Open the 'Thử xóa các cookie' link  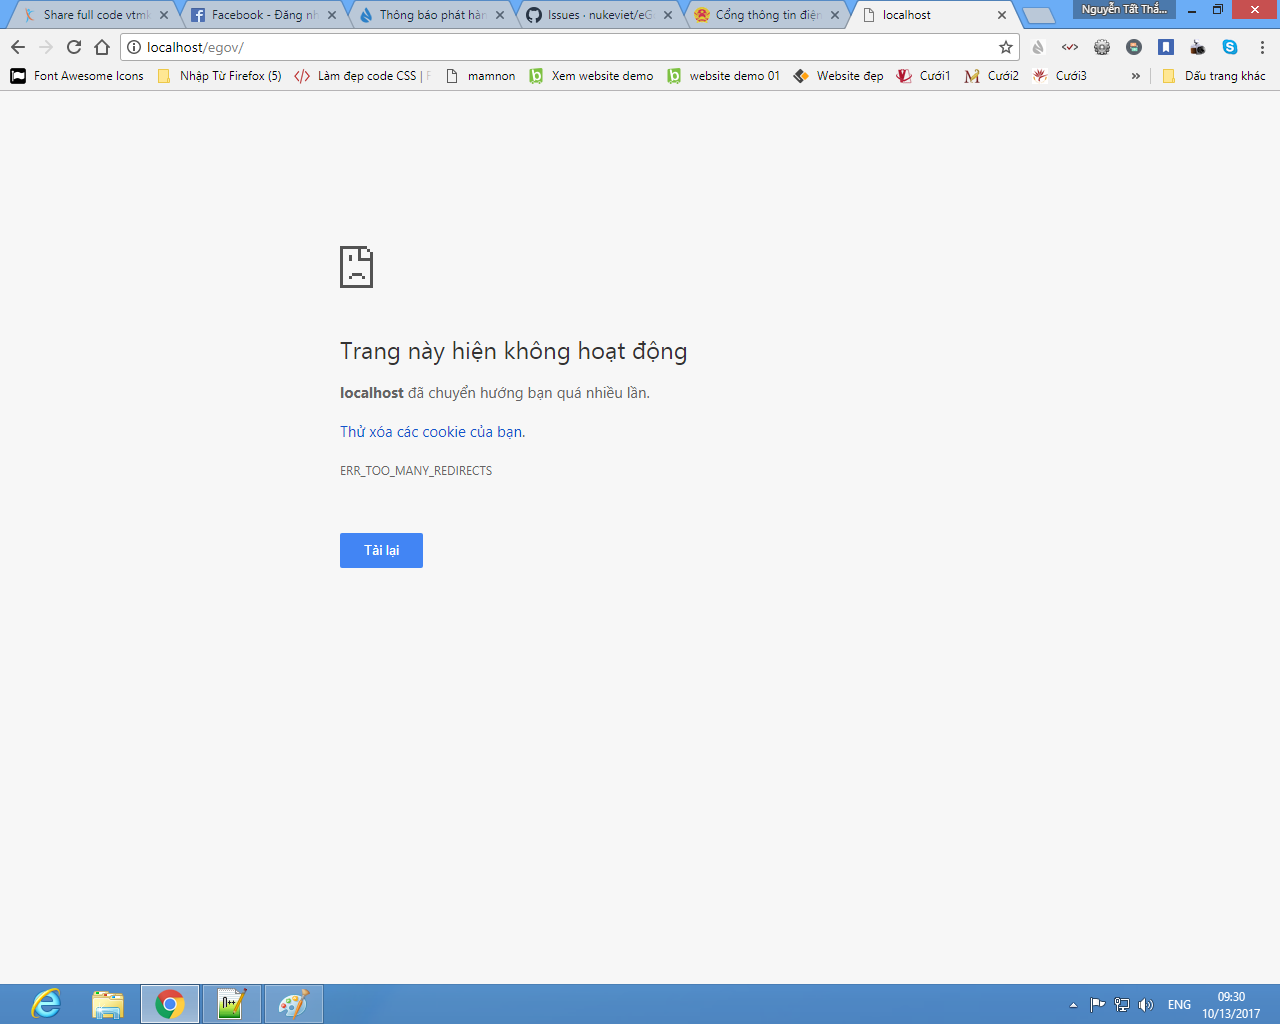pos(432,431)
